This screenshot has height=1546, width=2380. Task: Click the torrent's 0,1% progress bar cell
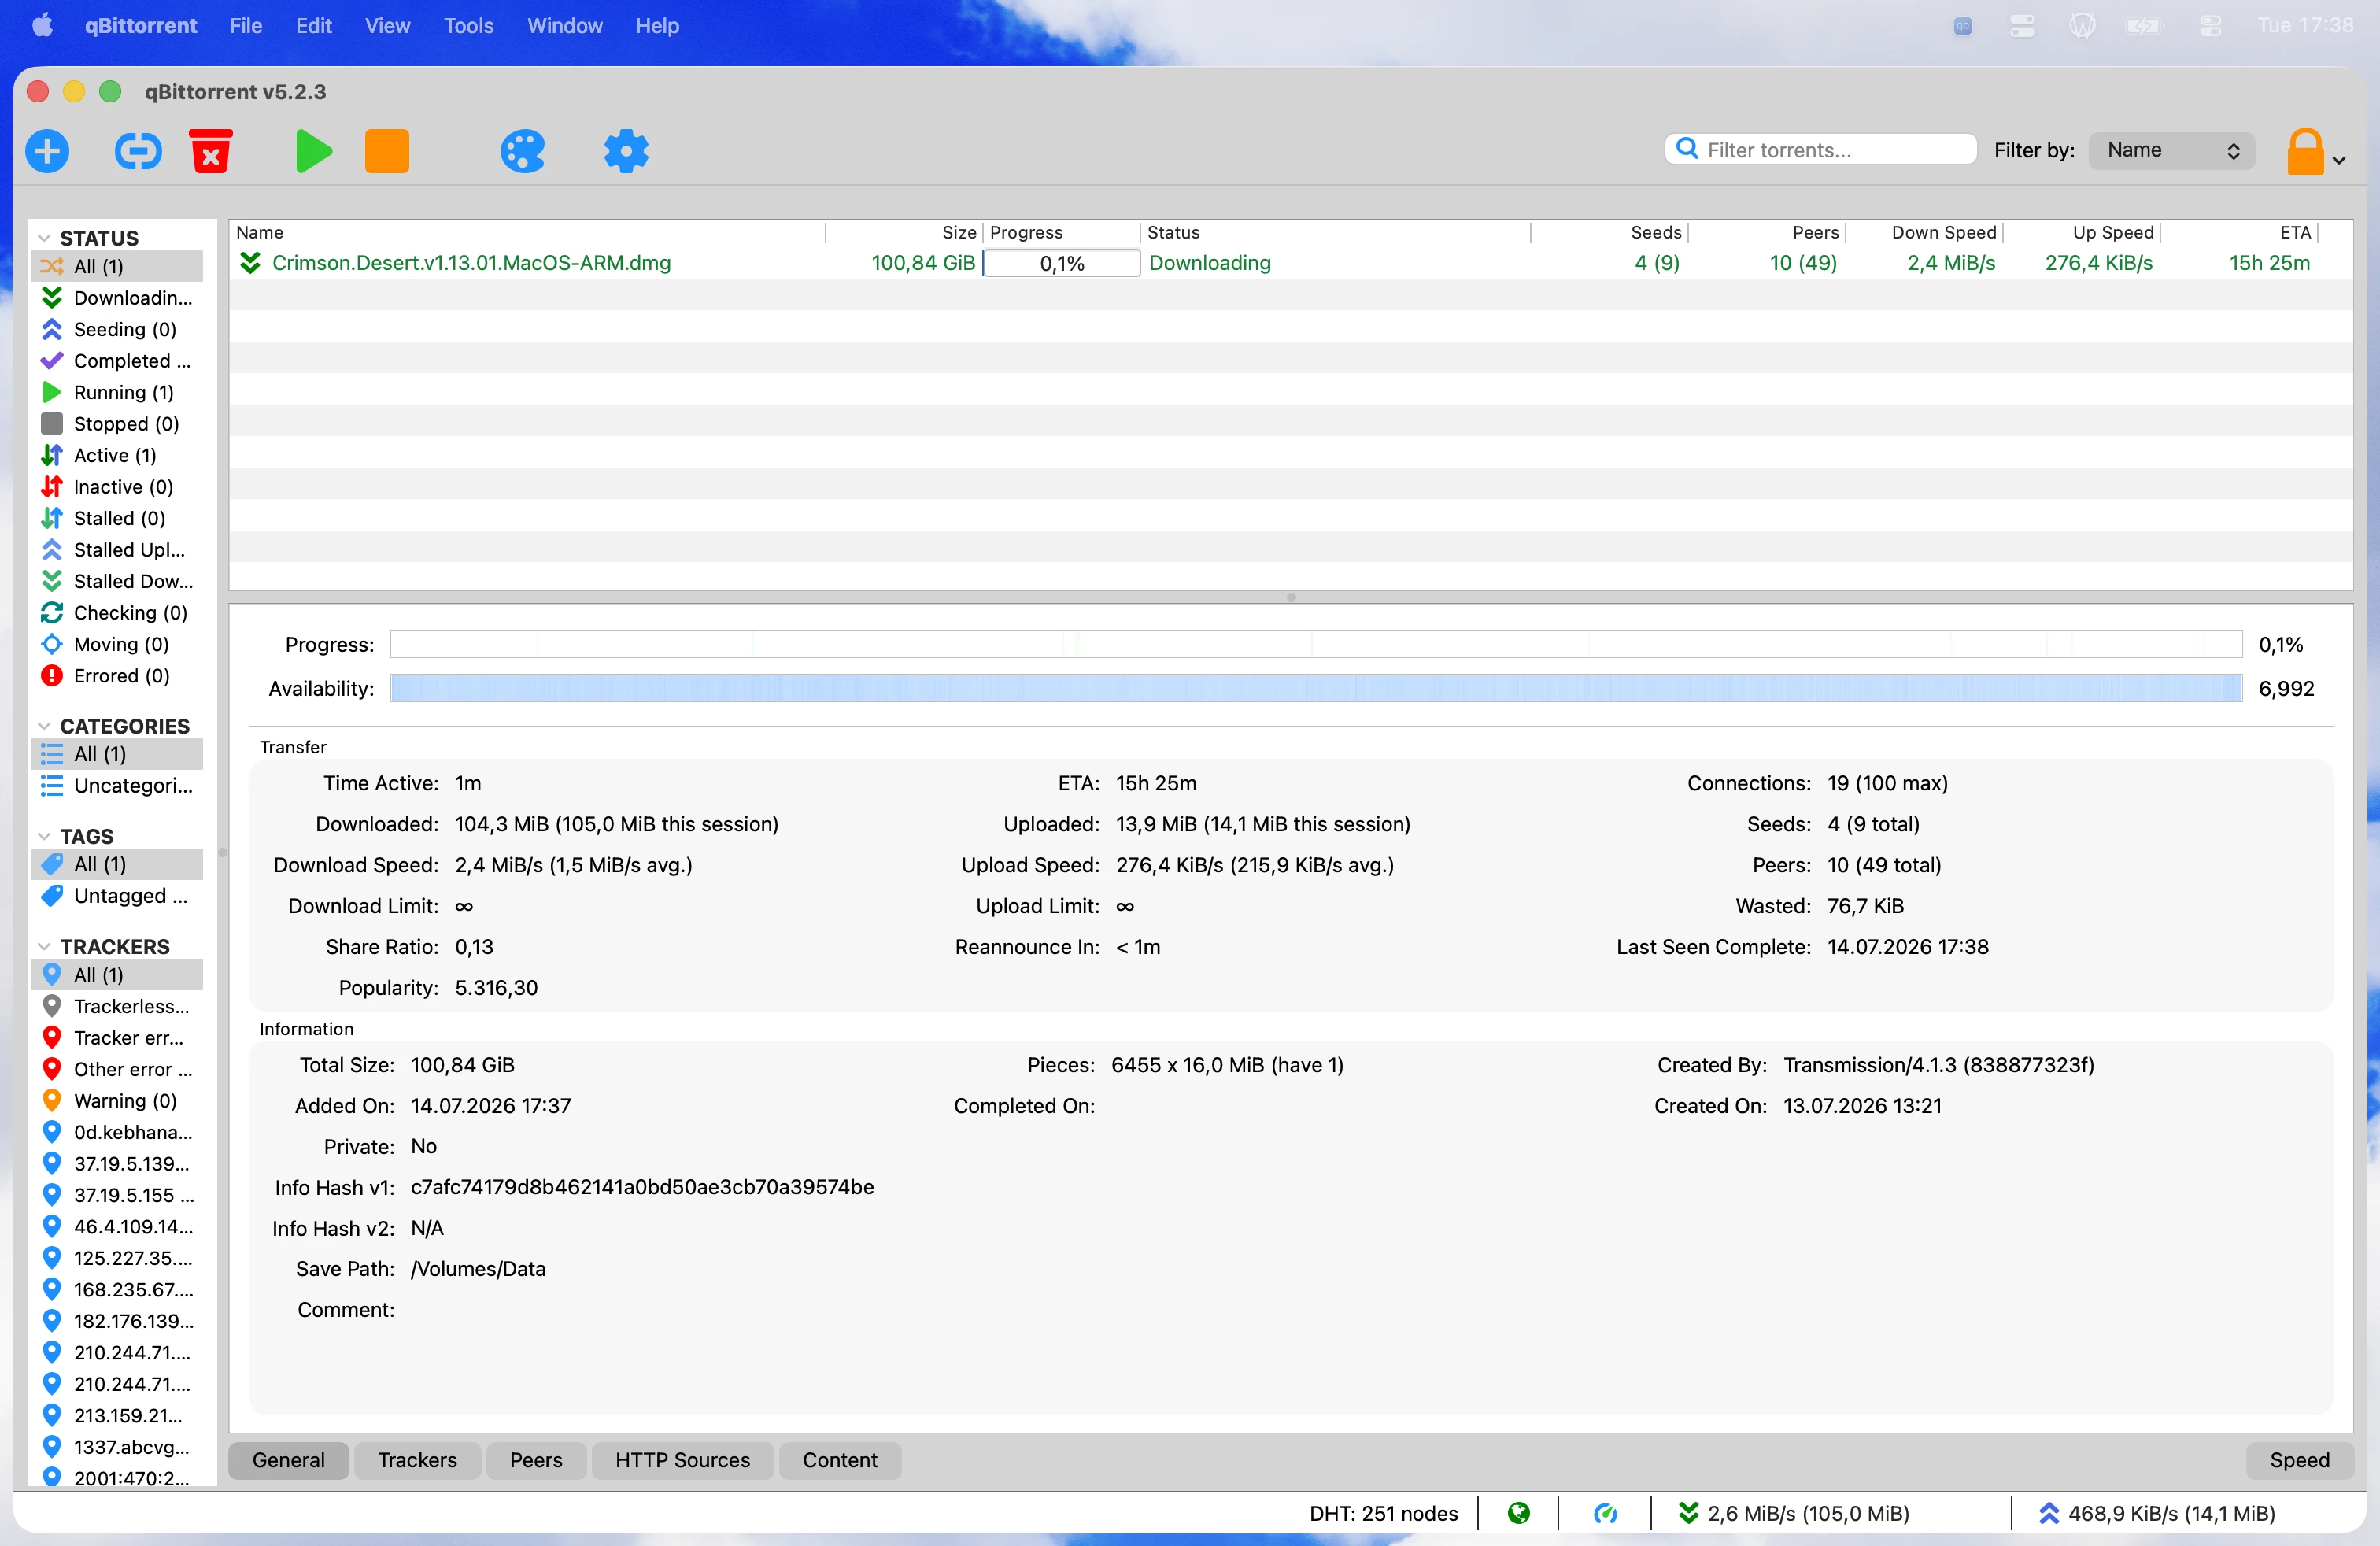pos(1061,263)
